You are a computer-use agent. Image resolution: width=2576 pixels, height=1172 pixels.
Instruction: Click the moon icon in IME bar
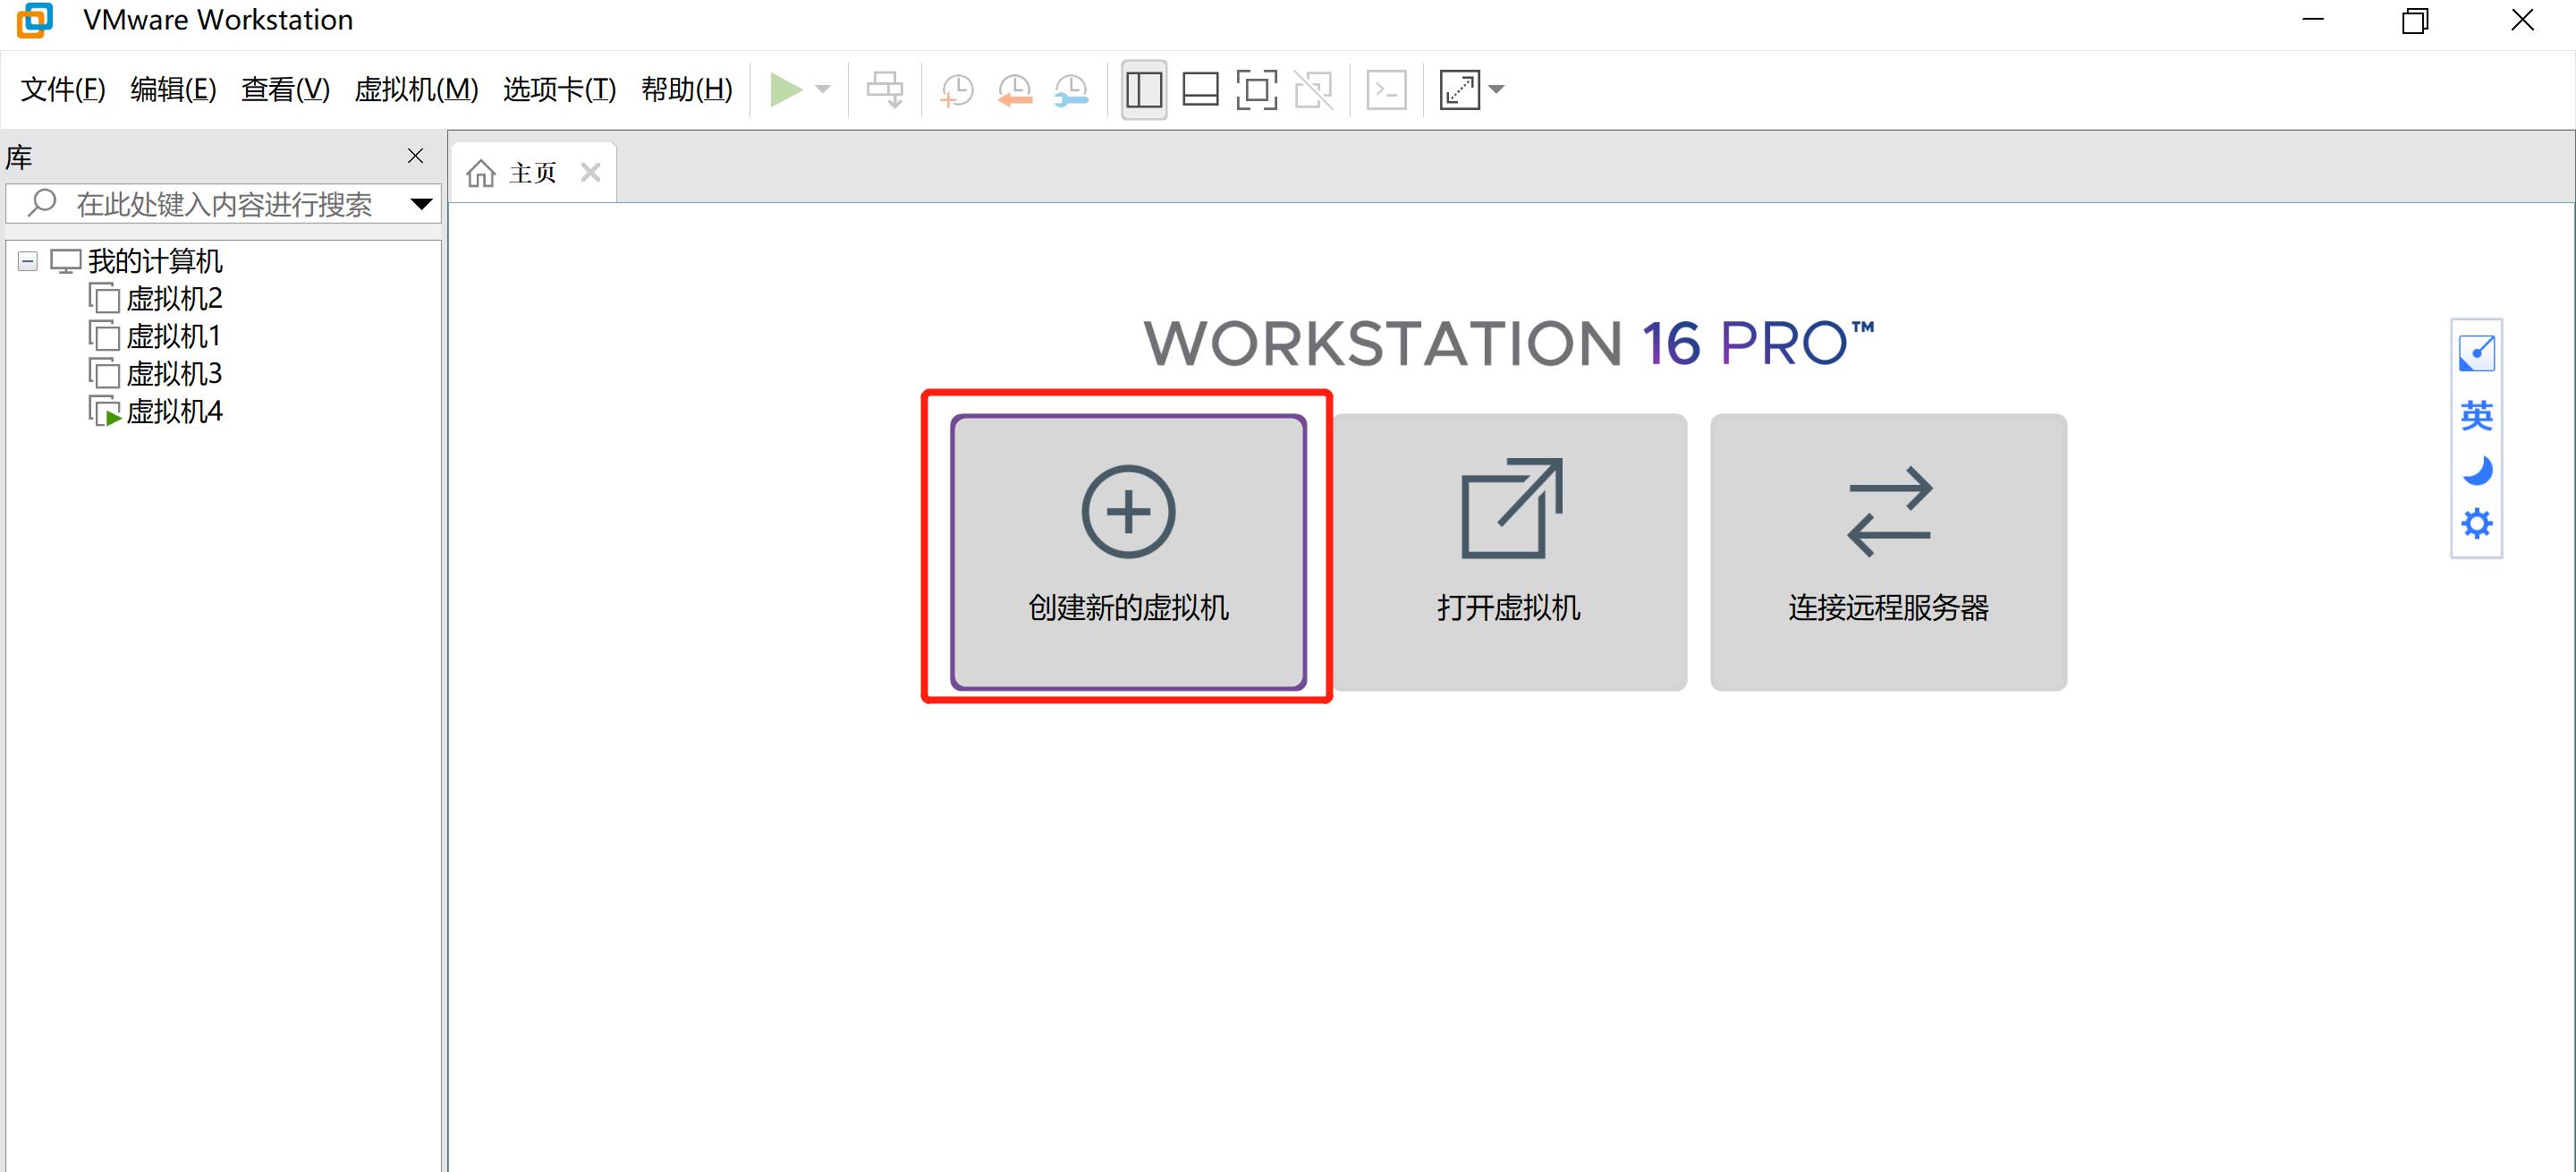pyautogui.click(x=2477, y=470)
